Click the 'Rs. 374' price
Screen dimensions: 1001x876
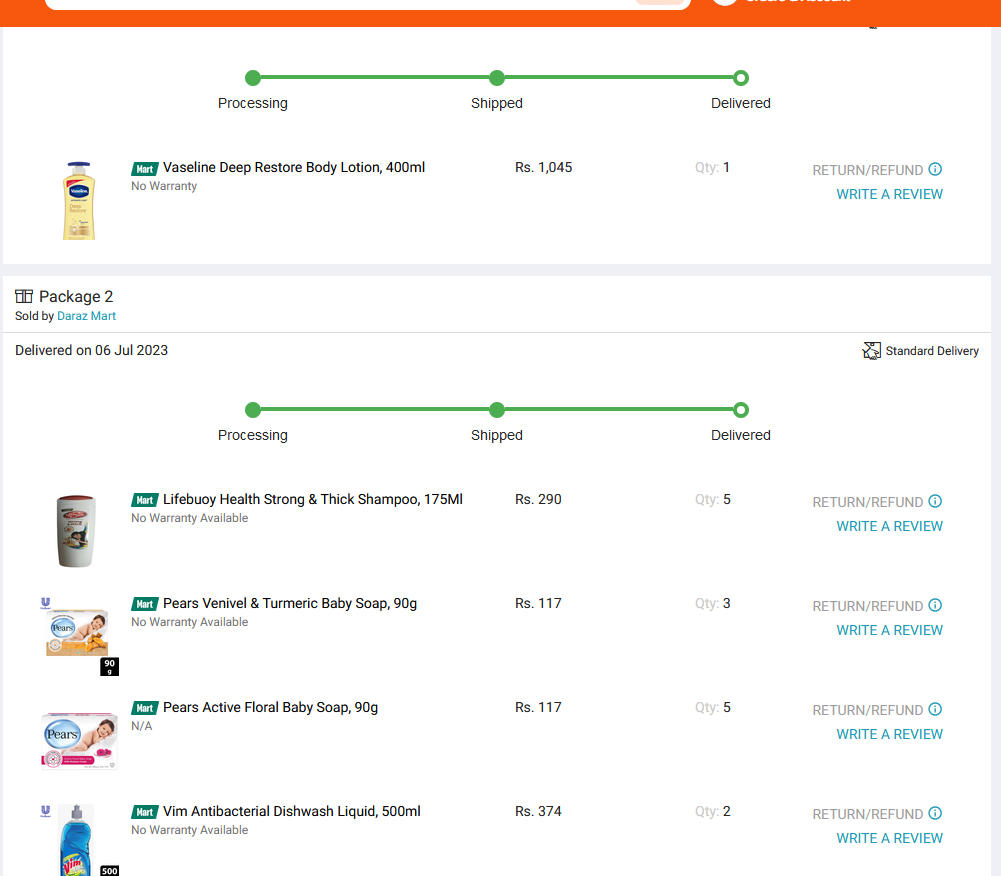(538, 812)
